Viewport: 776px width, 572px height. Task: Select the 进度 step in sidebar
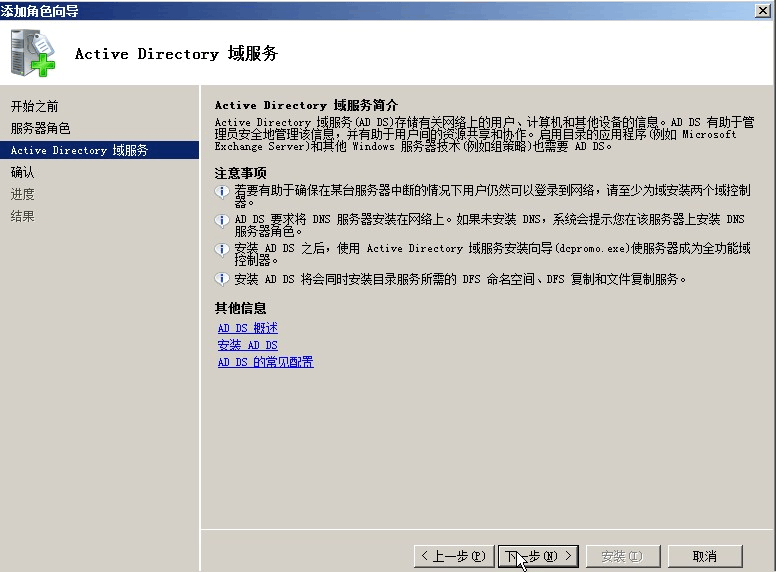(x=23, y=194)
